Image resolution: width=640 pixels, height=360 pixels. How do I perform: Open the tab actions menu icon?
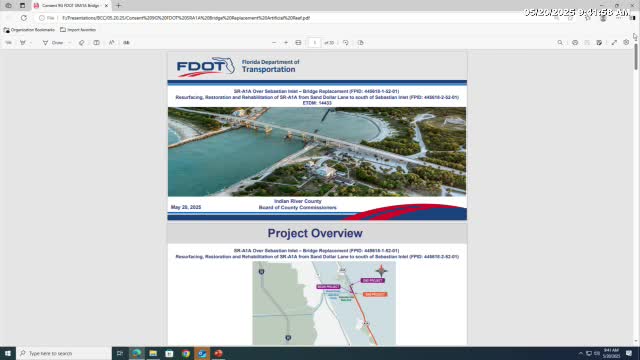coord(22,6)
